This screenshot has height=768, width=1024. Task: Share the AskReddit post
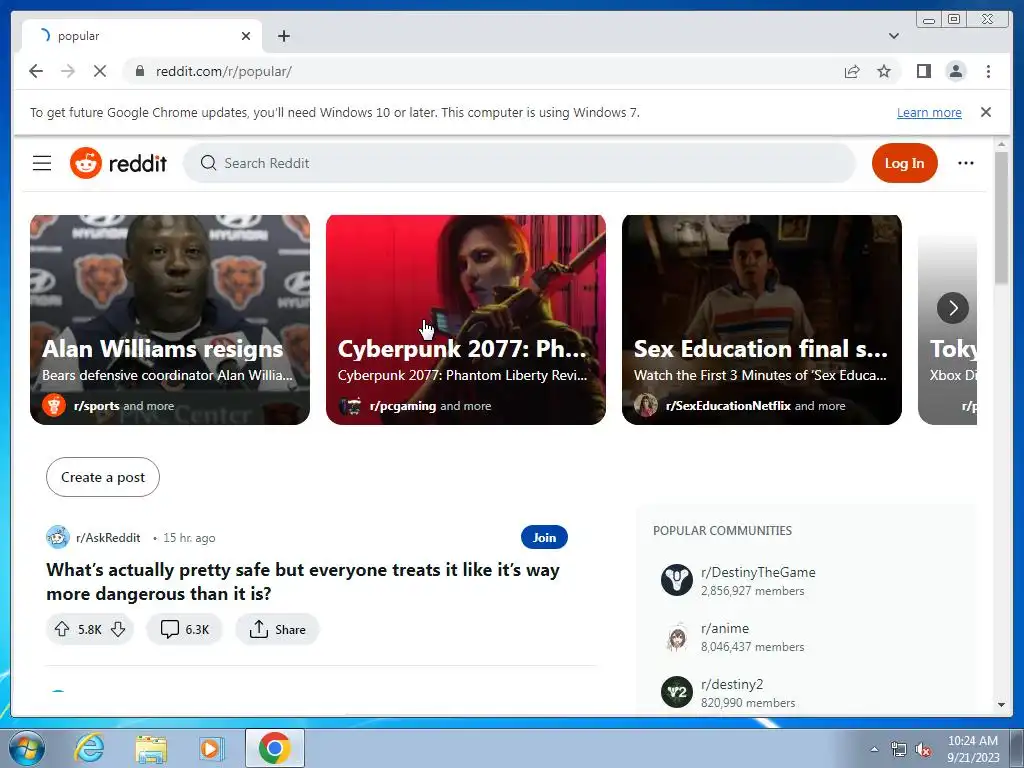tap(277, 630)
